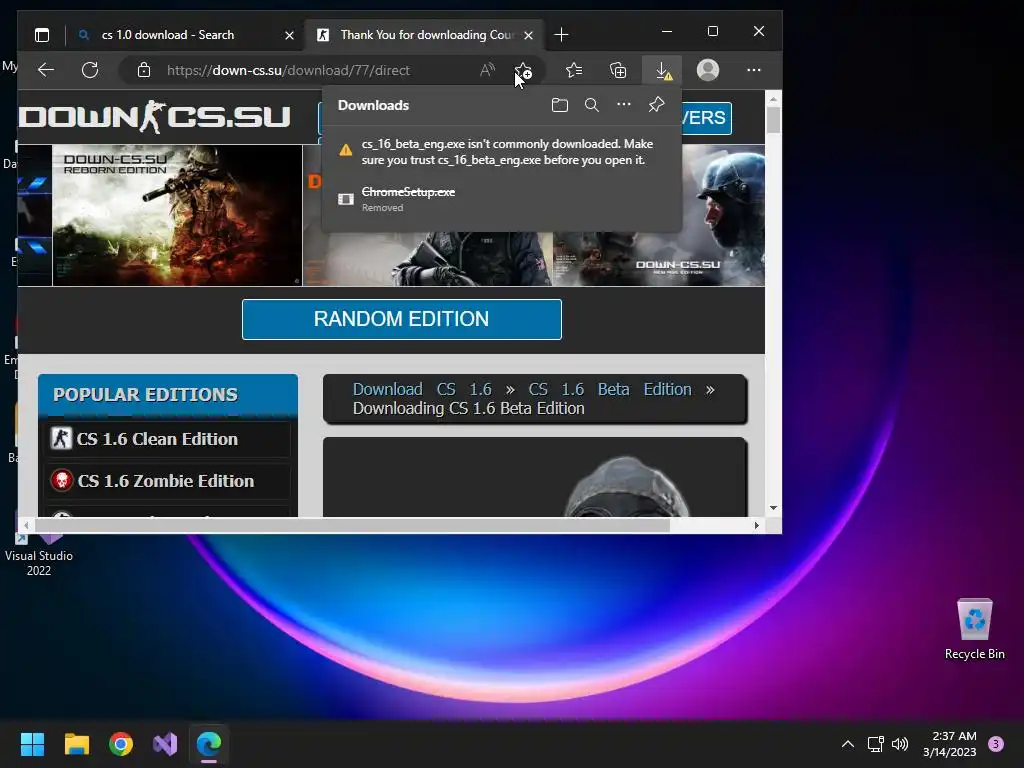The image size is (1024, 768).
Task: Open Visual Studio from taskbar
Action: coord(165,744)
